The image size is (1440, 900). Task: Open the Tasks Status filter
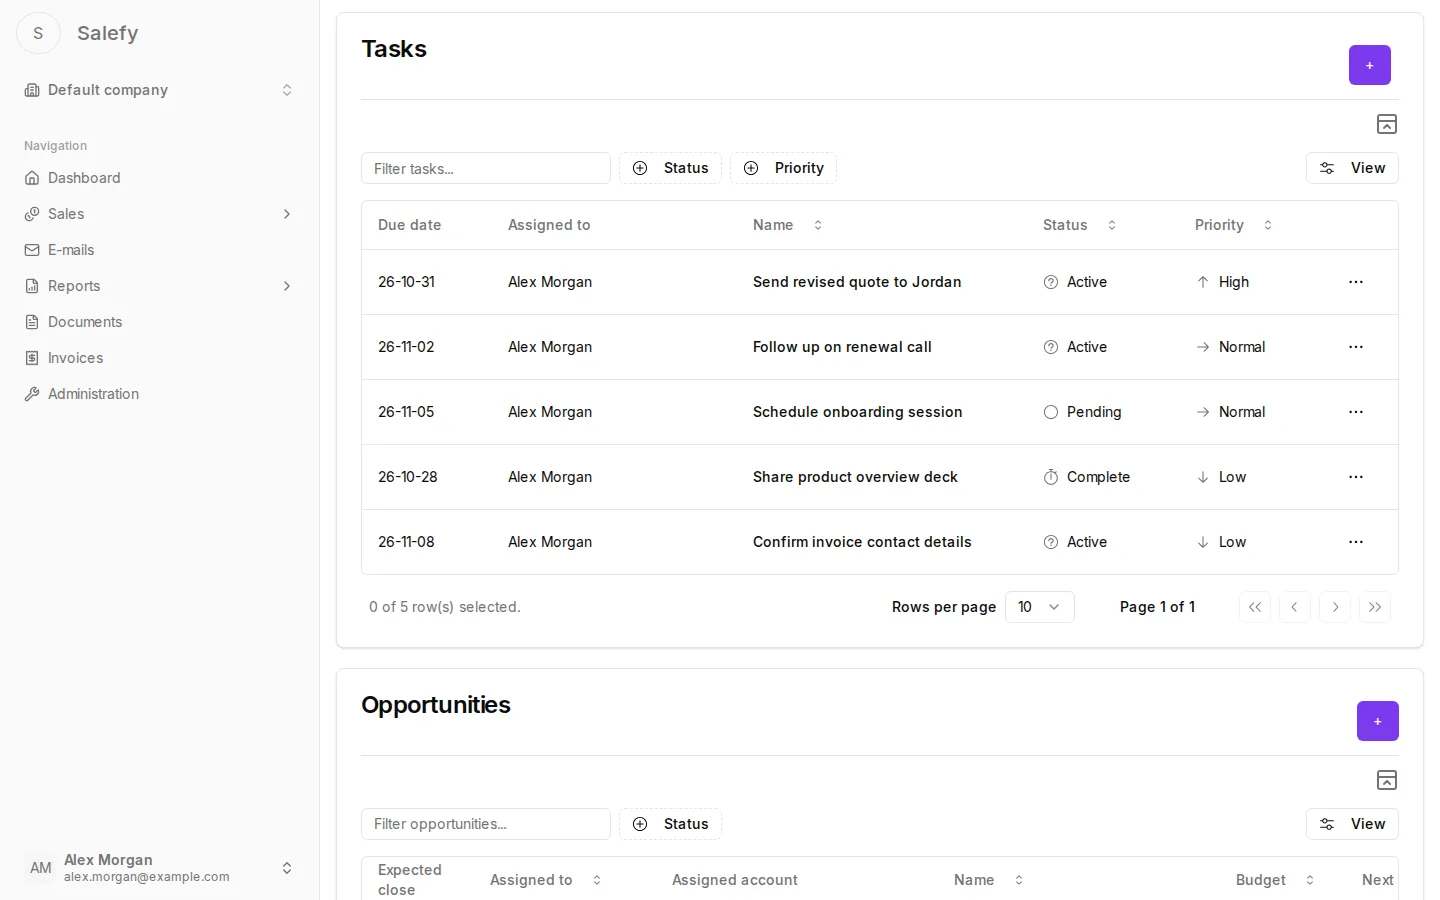pos(670,168)
